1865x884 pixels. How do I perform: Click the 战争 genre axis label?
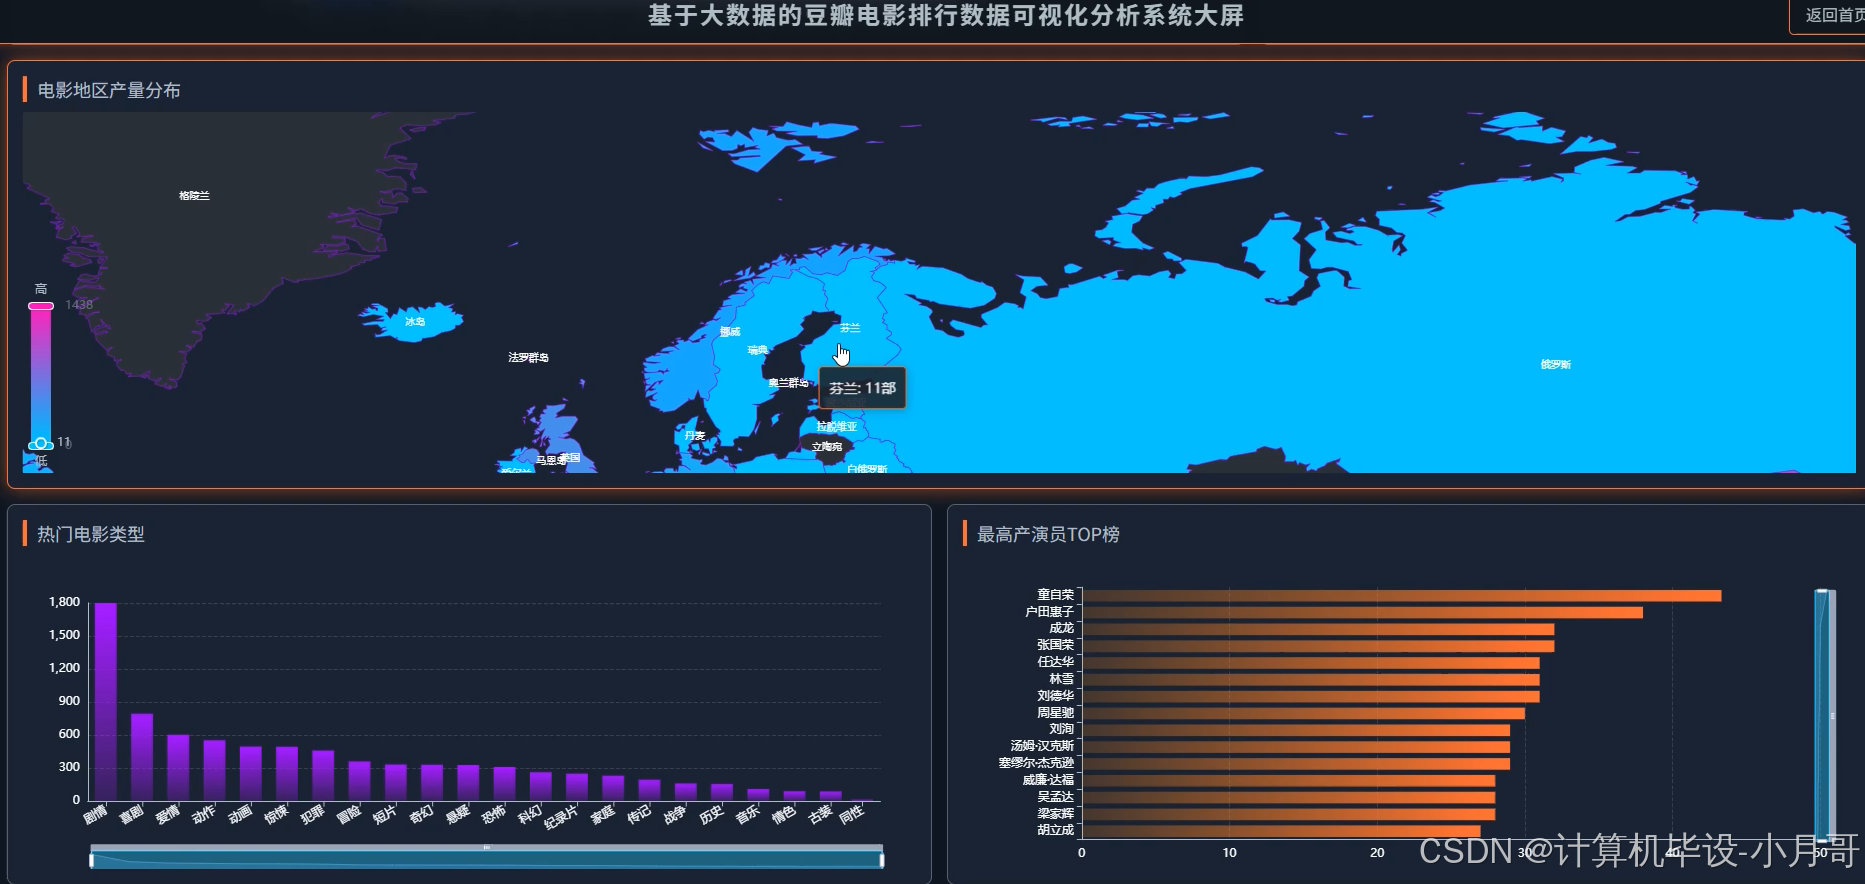[x=674, y=814]
